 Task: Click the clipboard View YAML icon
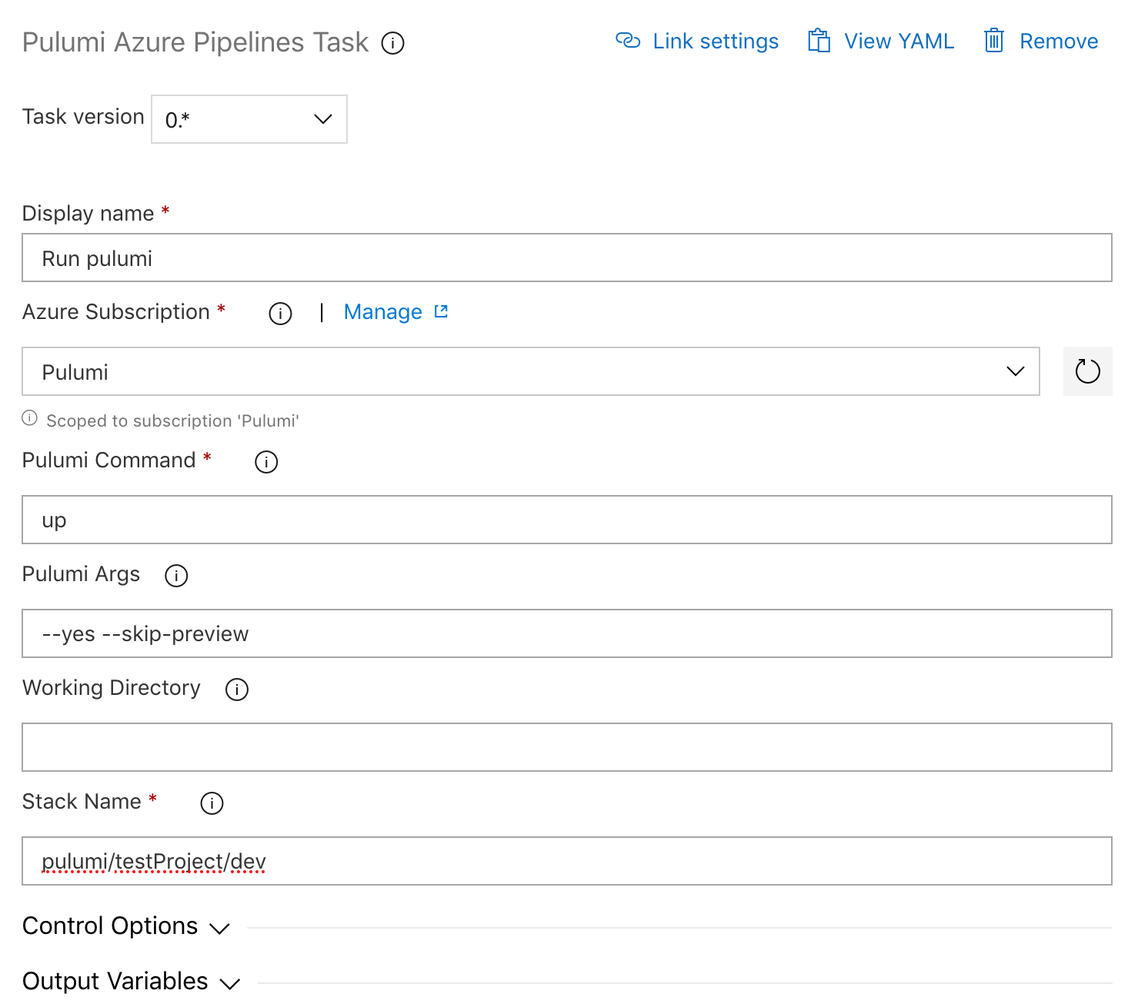coord(819,41)
